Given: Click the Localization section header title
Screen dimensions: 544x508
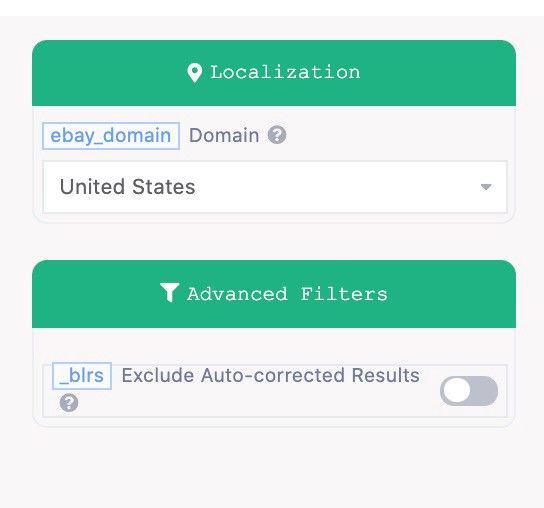Looking at the screenshot, I should (x=285, y=73).
